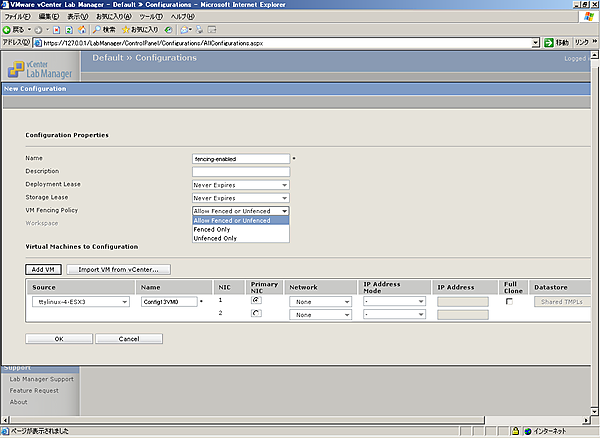Click the Add VM button
Image resolution: width=600 pixels, height=438 pixels.
point(42,269)
